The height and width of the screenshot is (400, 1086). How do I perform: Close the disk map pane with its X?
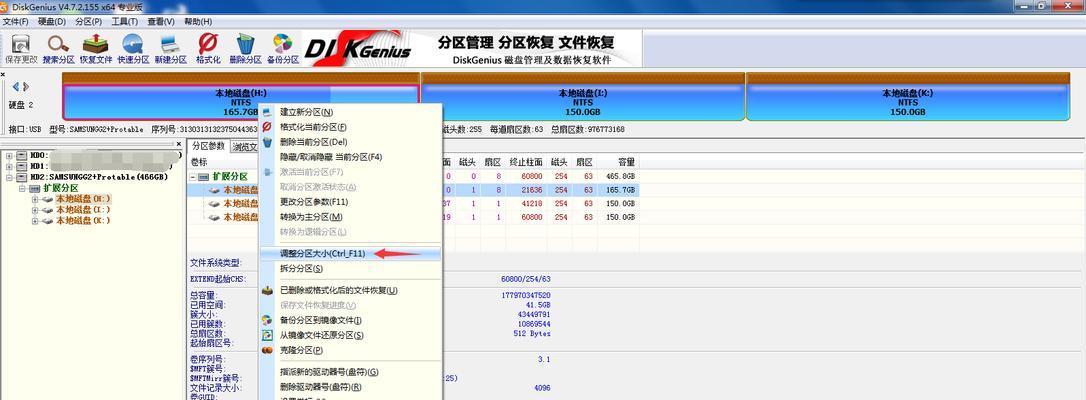3,74
